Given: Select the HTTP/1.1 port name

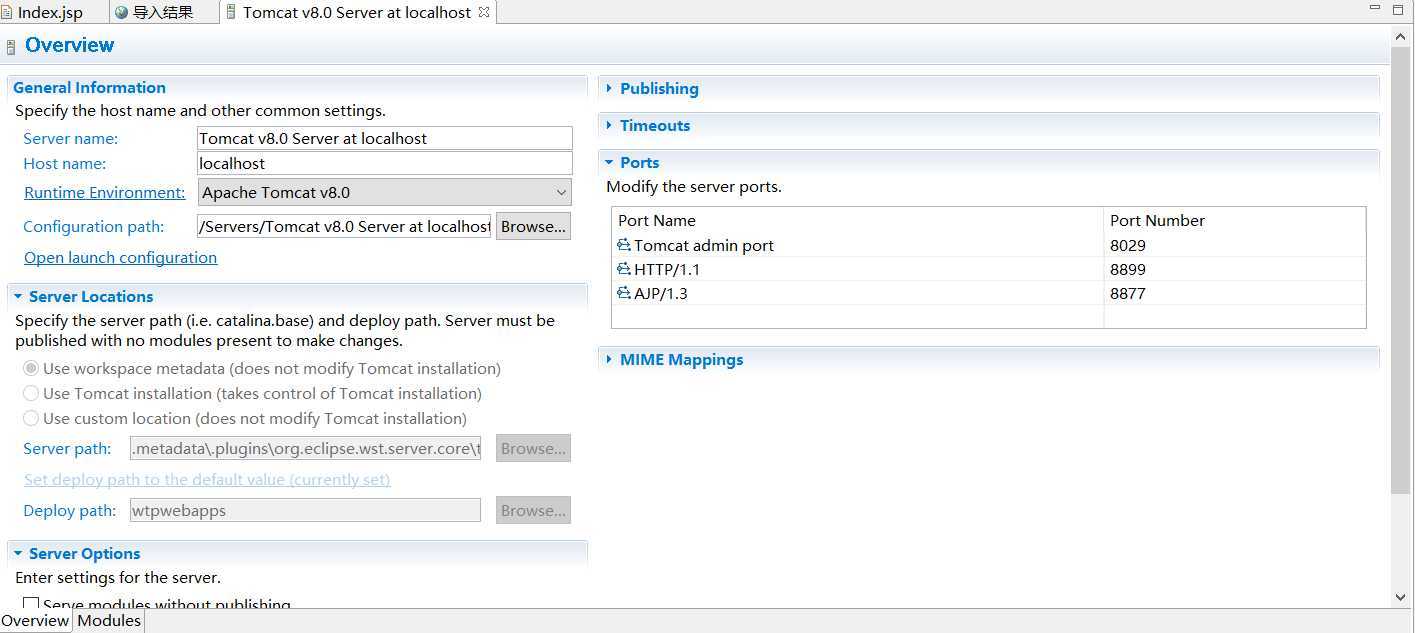Looking at the screenshot, I should [667, 269].
